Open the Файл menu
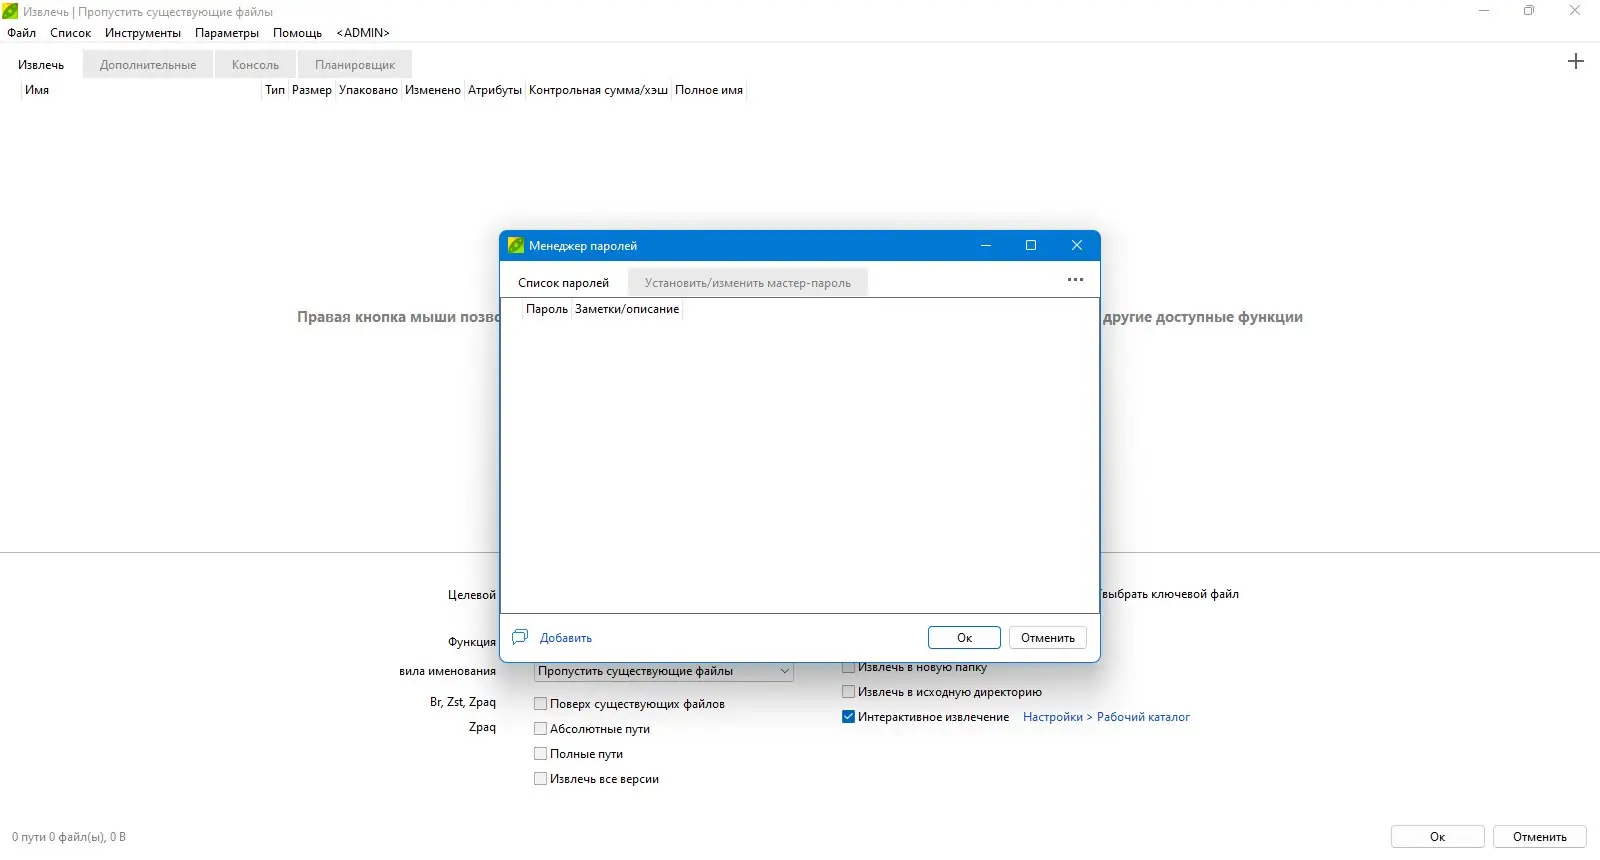 tap(21, 33)
